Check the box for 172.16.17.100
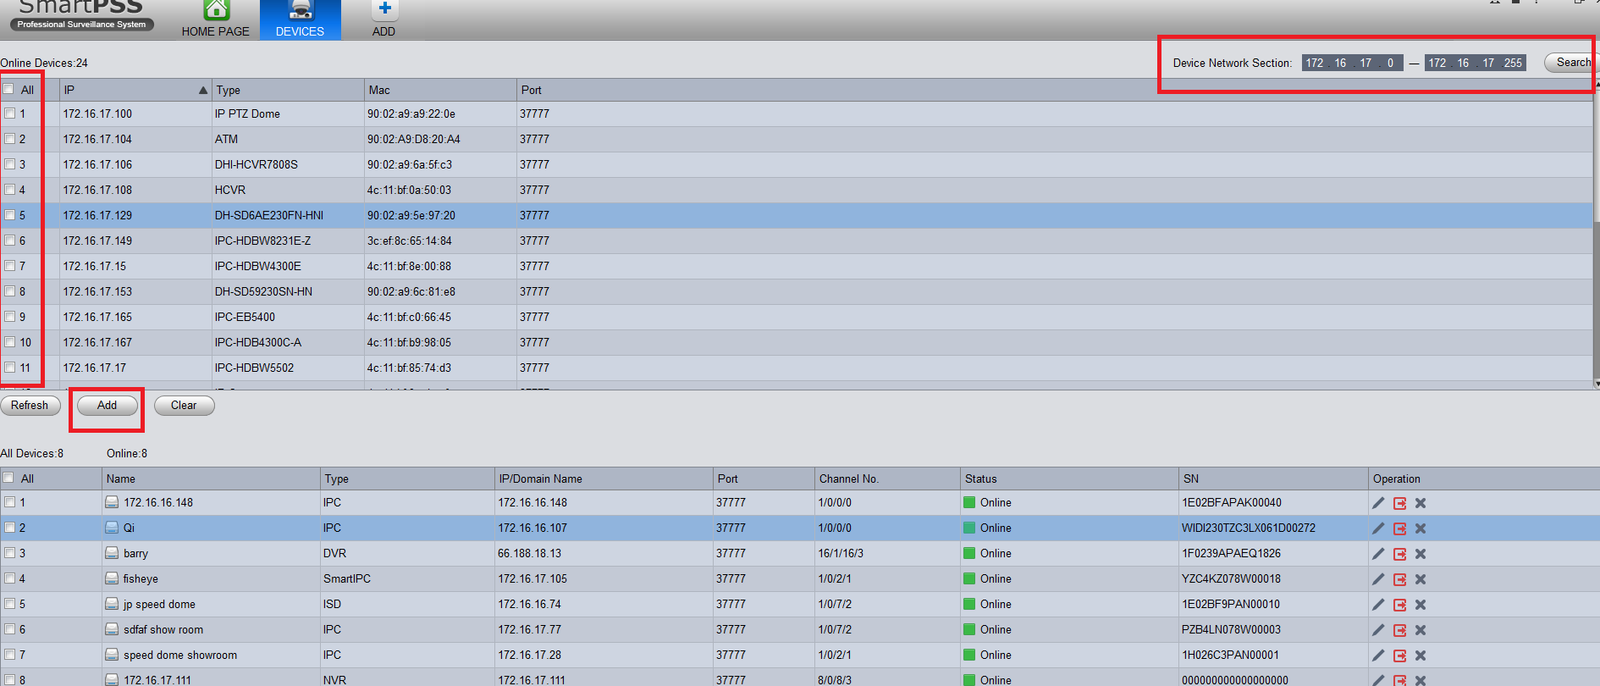Image resolution: width=1600 pixels, height=686 pixels. 9,114
